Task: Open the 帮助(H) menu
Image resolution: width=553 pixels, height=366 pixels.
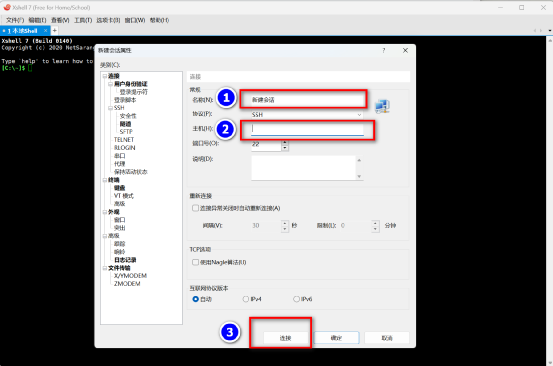Action: pyautogui.click(x=159, y=20)
